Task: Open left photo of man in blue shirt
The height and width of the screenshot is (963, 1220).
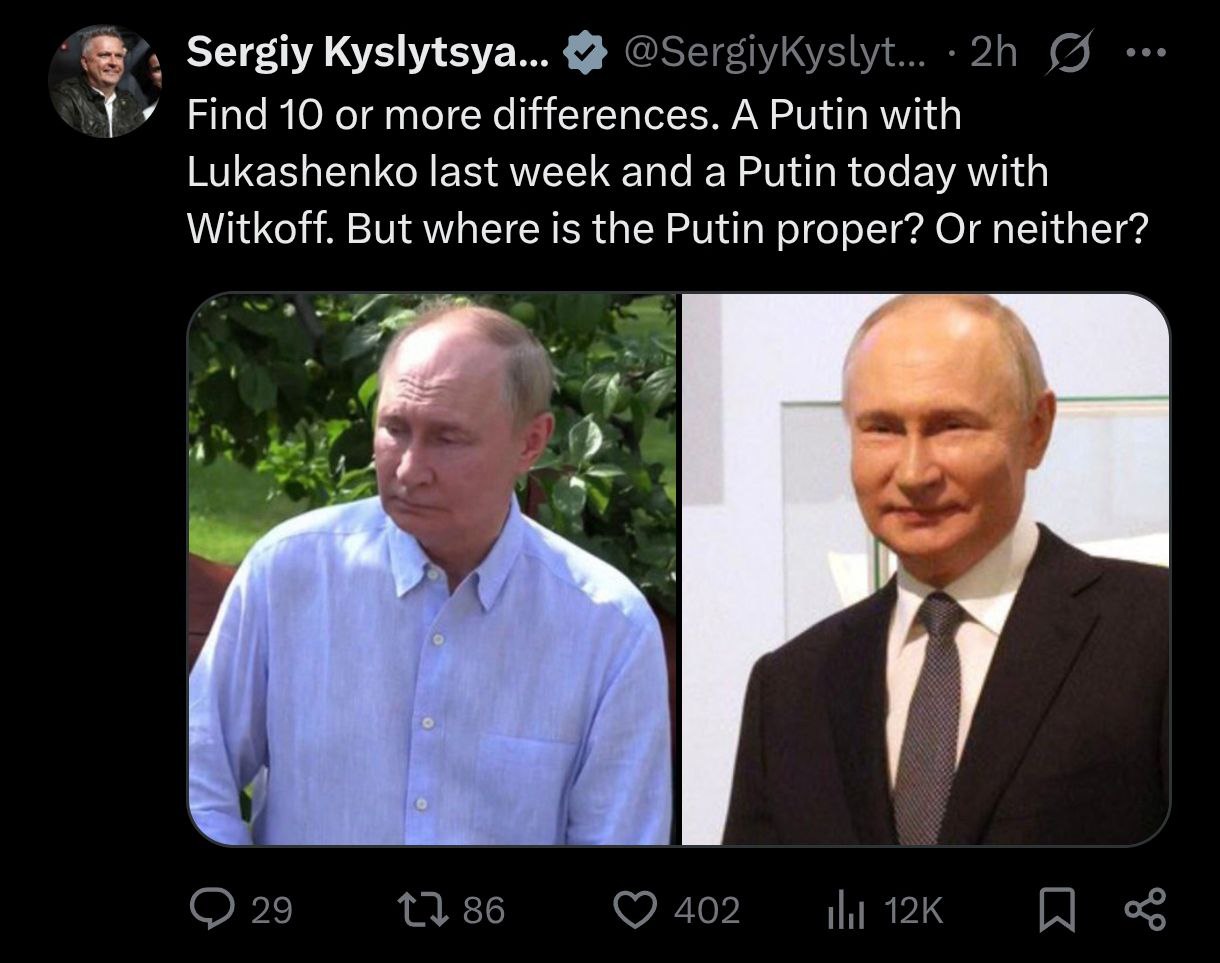Action: 432,568
